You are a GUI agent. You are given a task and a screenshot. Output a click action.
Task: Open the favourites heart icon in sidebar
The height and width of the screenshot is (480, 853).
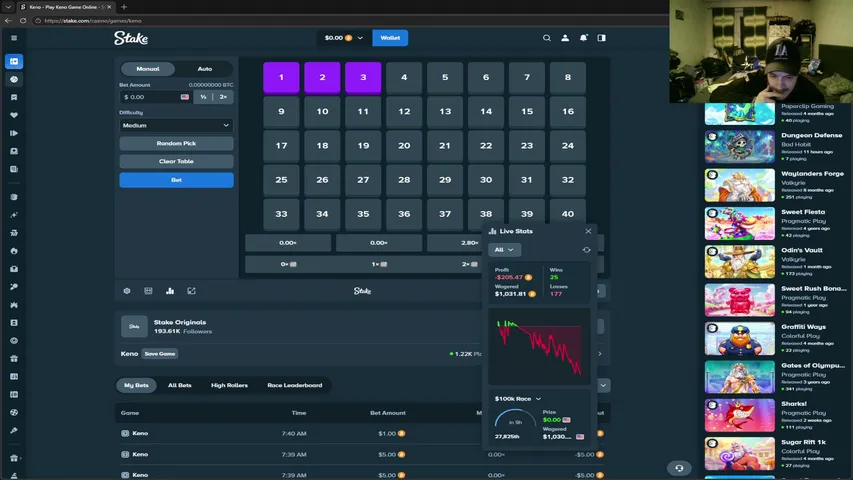click(x=14, y=115)
